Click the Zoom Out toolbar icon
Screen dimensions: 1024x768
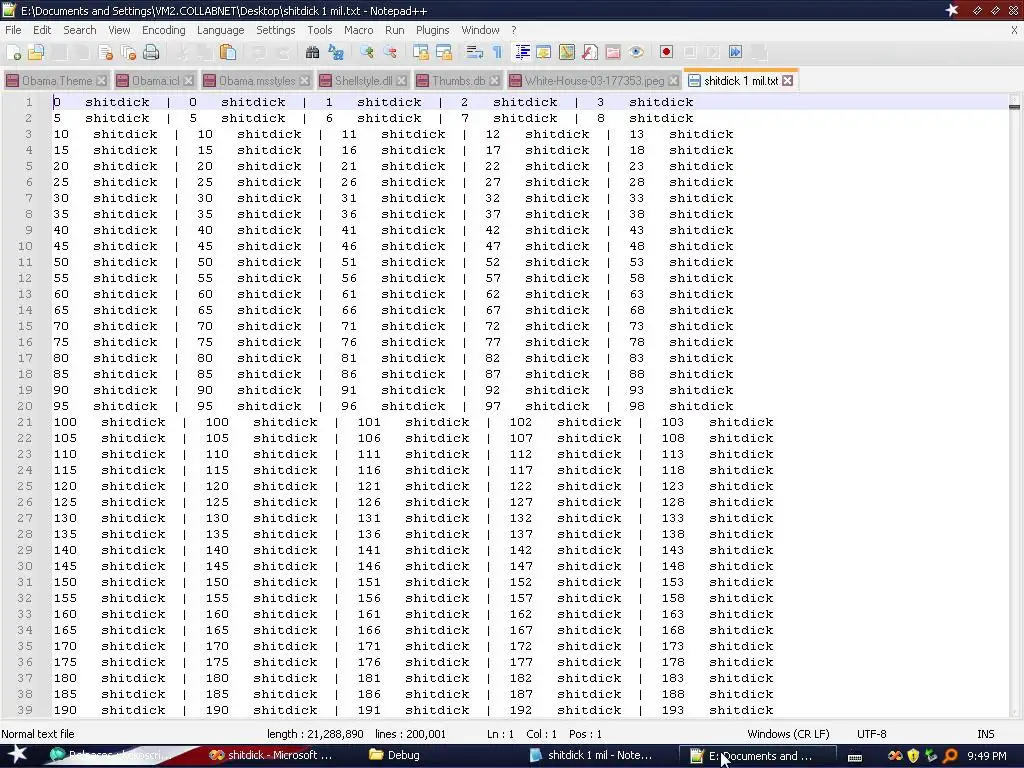pyautogui.click(x=390, y=52)
